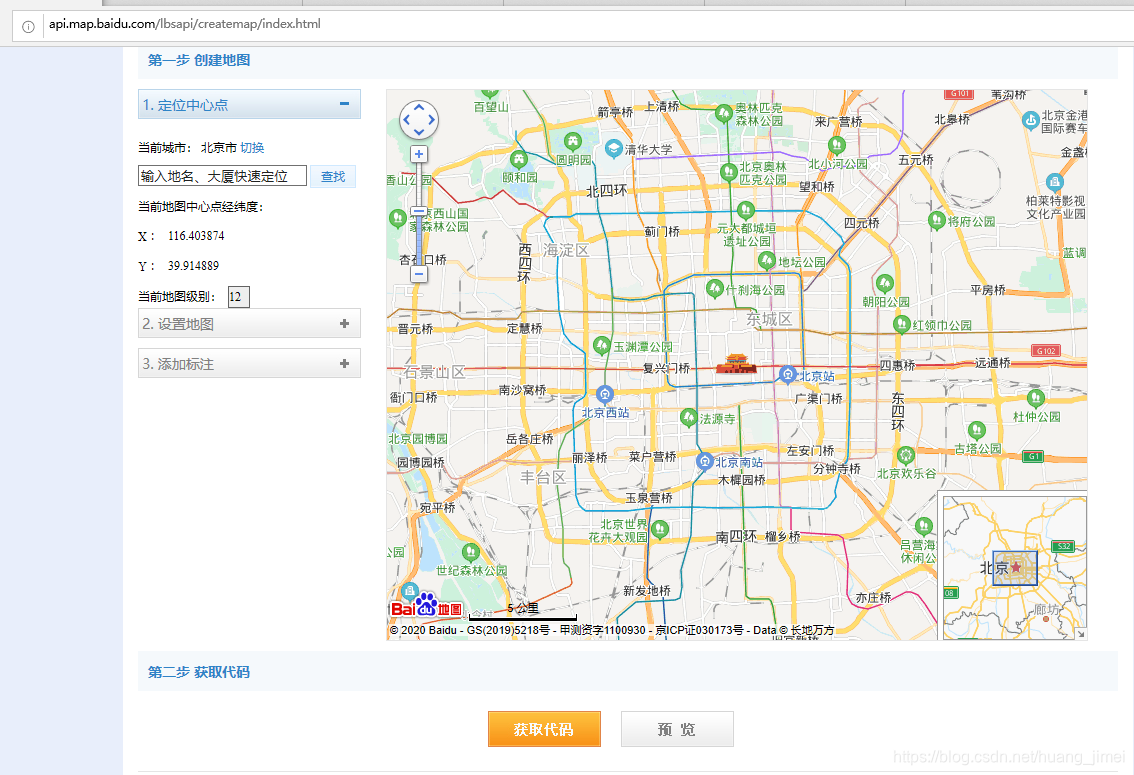
Task: Click the 北京站 station icon
Action: click(788, 374)
